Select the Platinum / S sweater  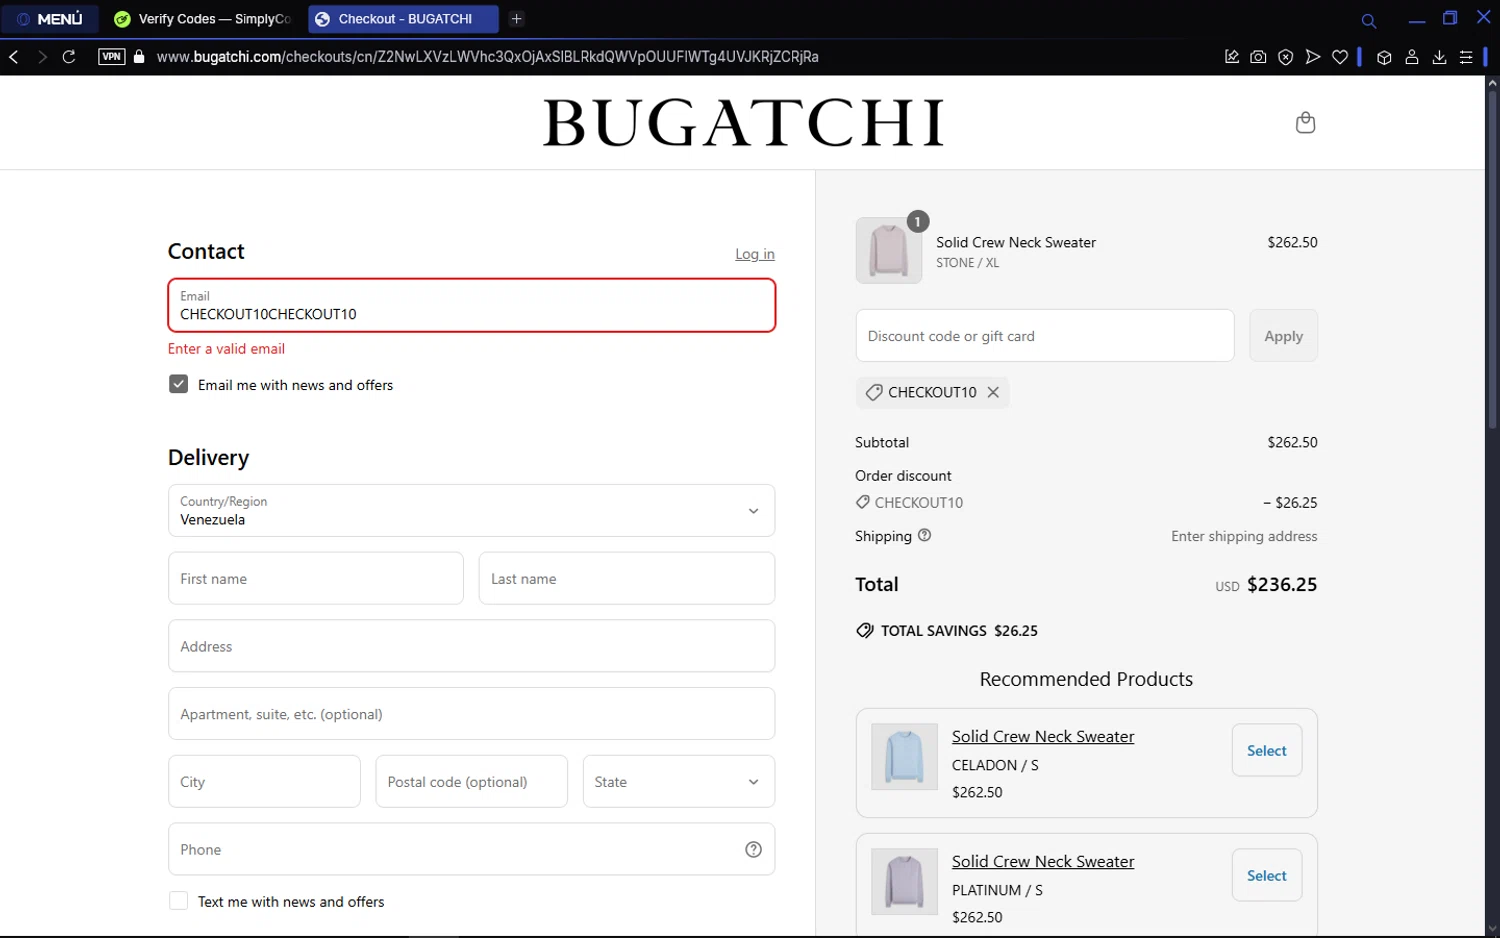point(1267,875)
